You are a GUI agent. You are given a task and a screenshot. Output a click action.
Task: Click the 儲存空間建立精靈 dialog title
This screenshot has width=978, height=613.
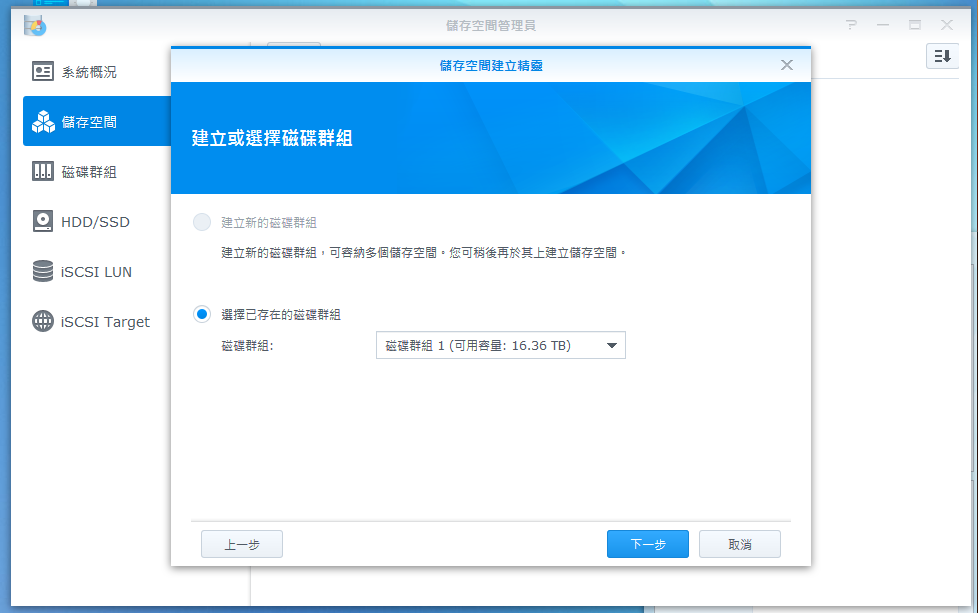491,65
